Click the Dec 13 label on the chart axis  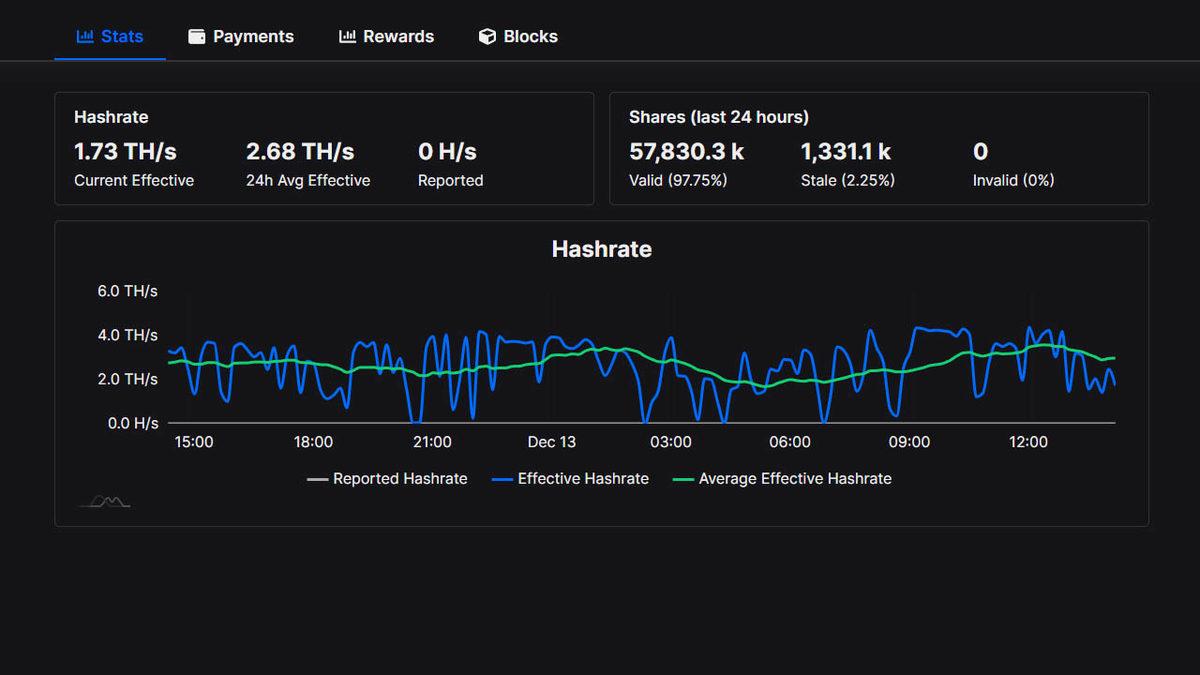coord(551,441)
